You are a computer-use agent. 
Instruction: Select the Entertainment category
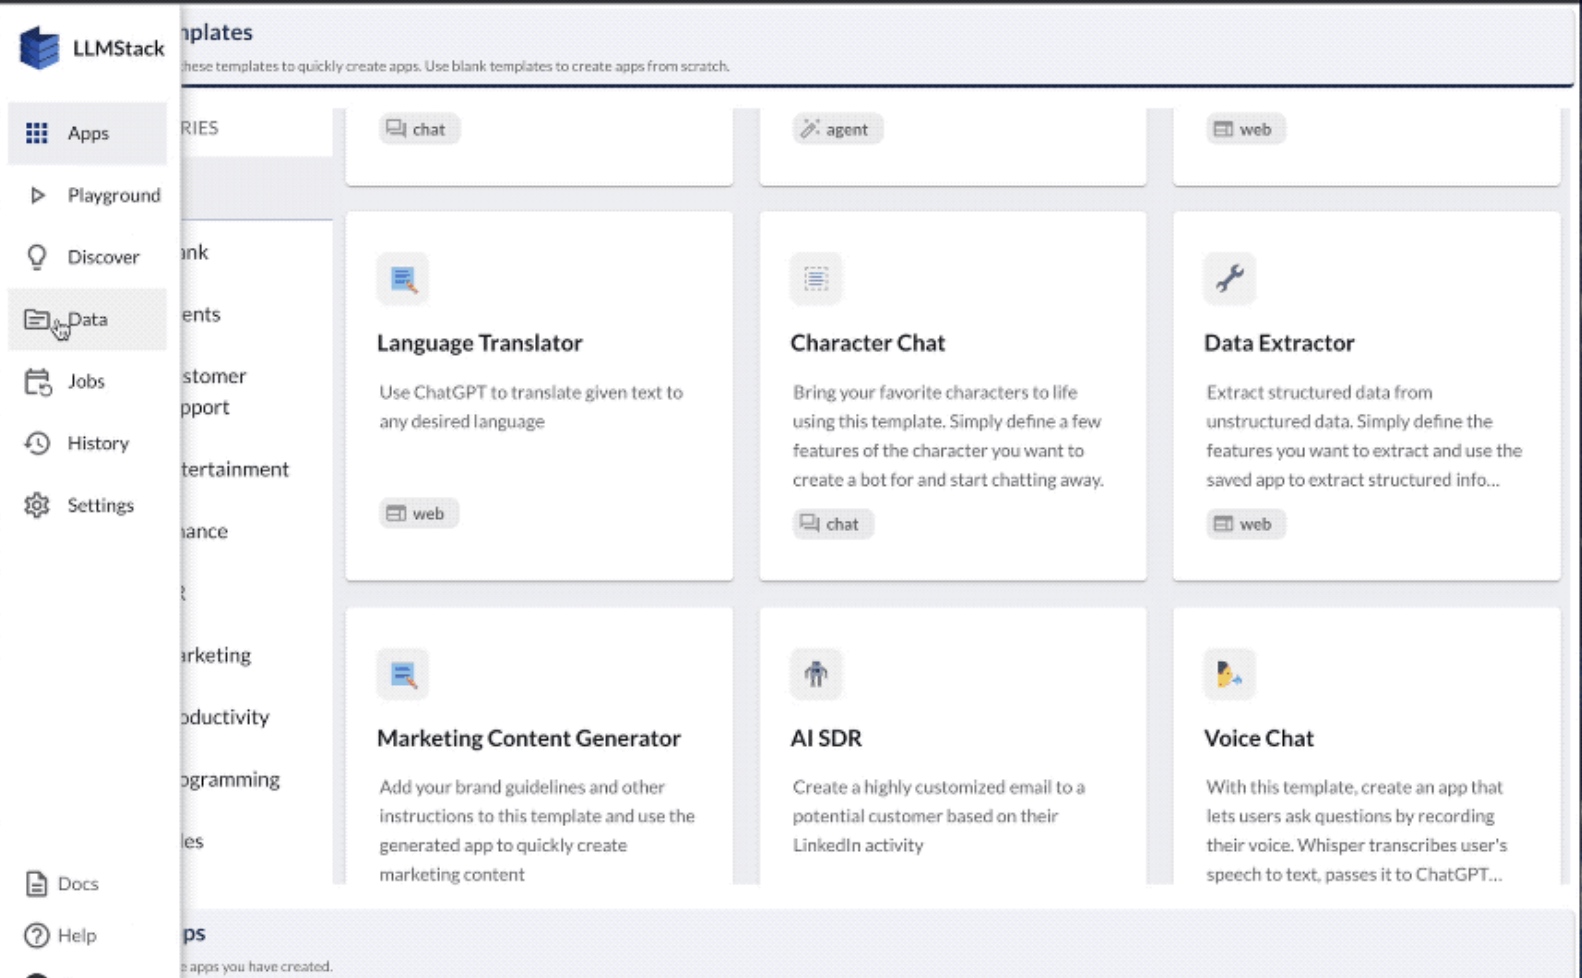coord(235,469)
